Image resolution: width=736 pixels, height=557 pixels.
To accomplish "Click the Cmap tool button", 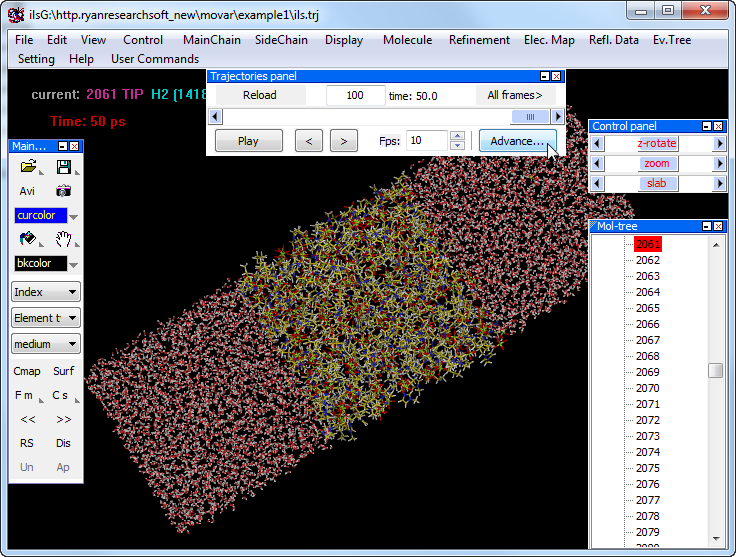I will (x=27, y=371).
